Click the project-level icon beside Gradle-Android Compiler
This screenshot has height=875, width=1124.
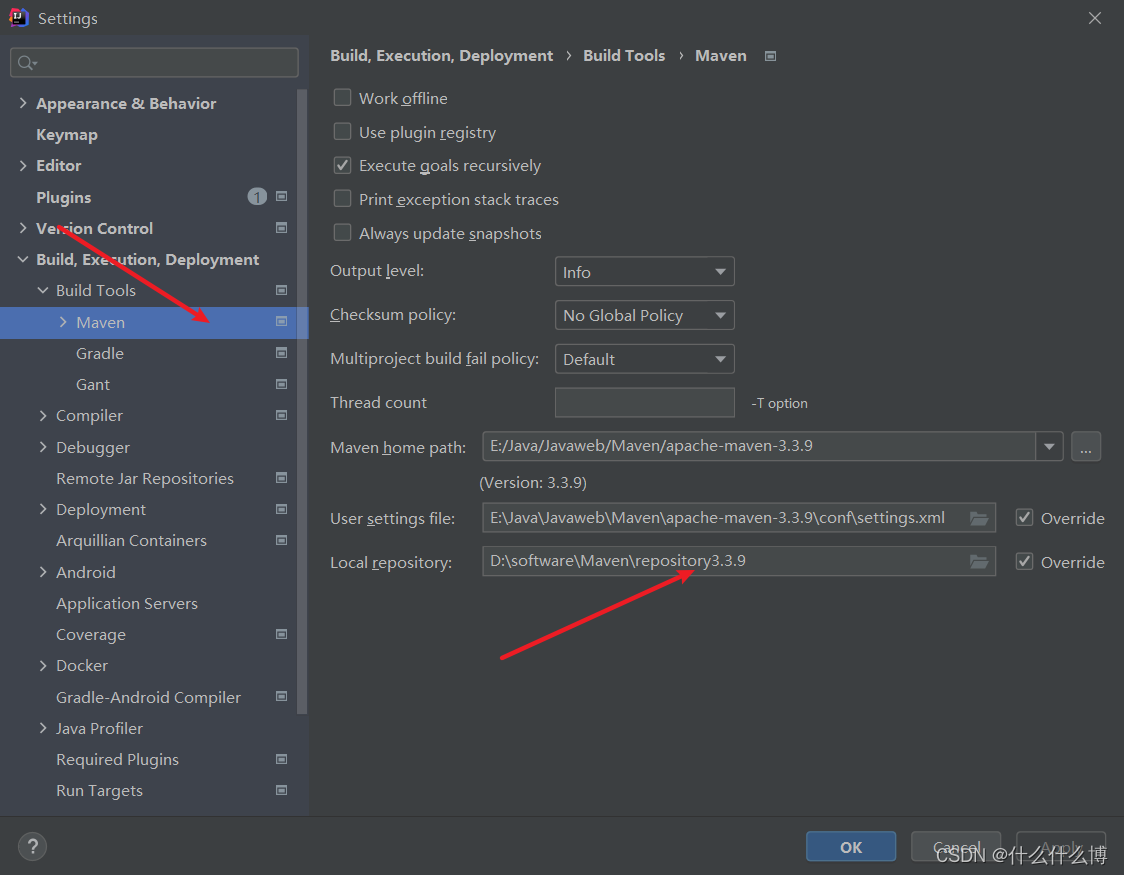(x=282, y=697)
